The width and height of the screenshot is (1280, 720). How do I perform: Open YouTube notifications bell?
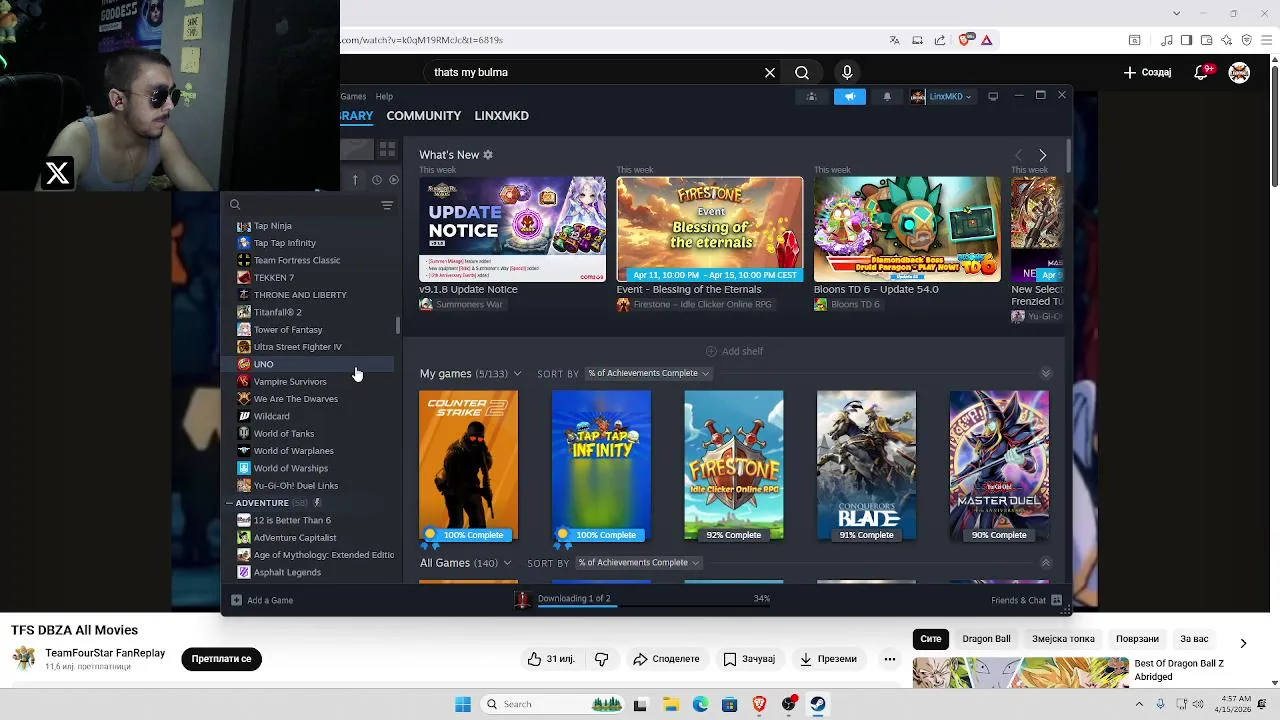pyautogui.click(x=1203, y=72)
